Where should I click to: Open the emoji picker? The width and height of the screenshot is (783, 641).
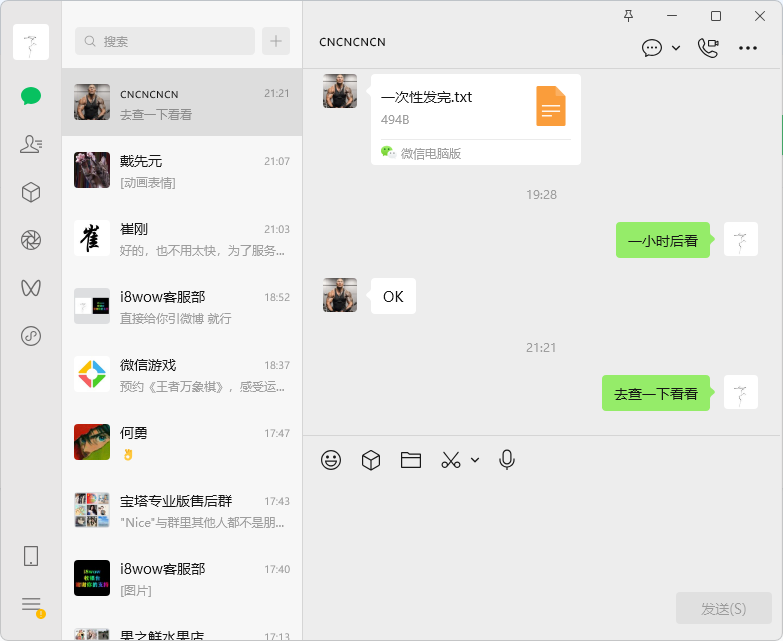(331, 460)
